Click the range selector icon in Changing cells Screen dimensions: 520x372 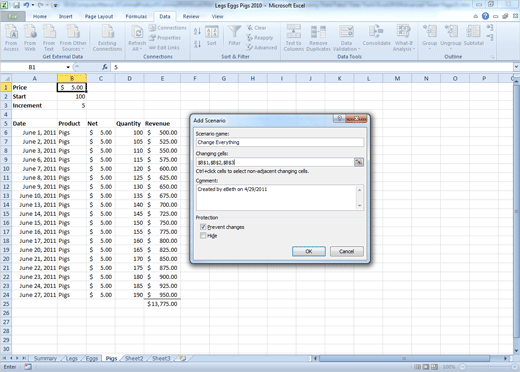tap(359, 162)
